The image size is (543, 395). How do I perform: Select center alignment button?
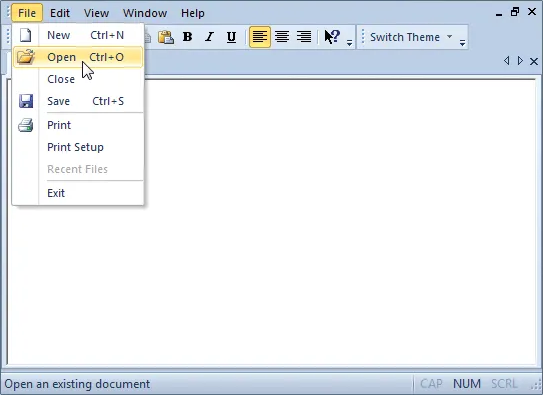282,37
